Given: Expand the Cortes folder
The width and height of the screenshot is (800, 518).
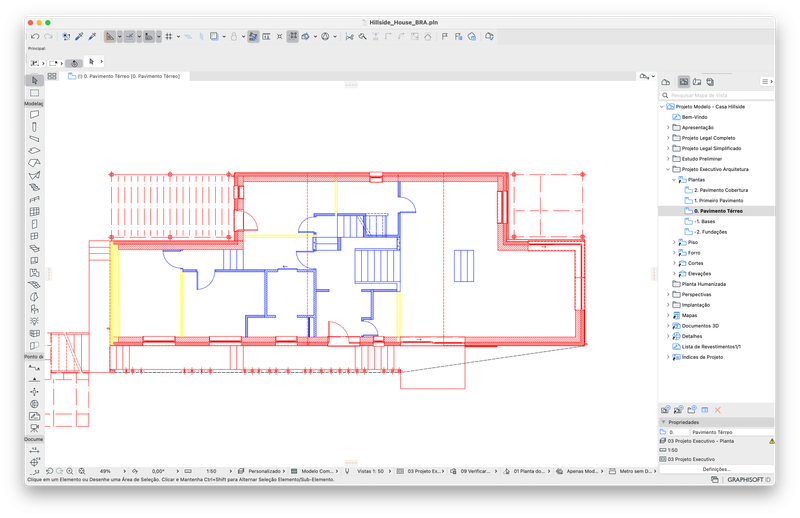Looking at the screenshot, I should pyautogui.click(x=674, y=263).
